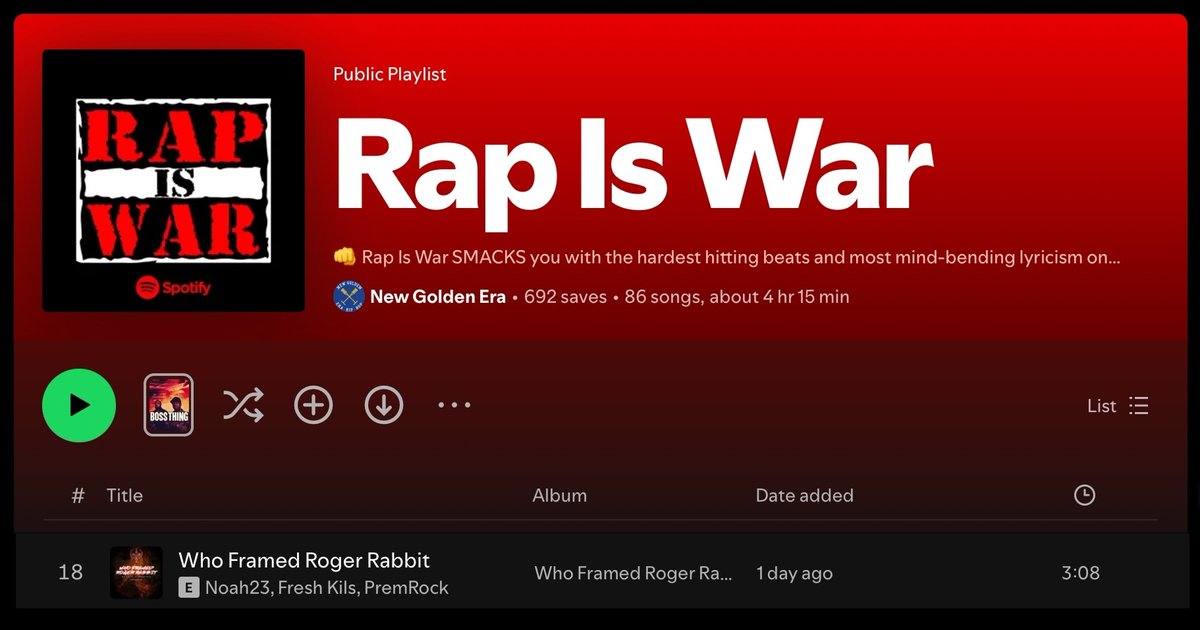
Task: Open the Boss Thing preview thumbnail
Action: [x=169, y=405]
